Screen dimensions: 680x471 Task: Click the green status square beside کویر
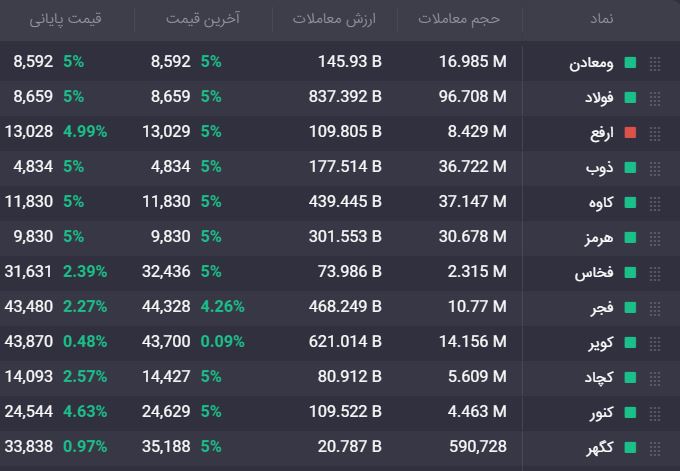[630, 343]
